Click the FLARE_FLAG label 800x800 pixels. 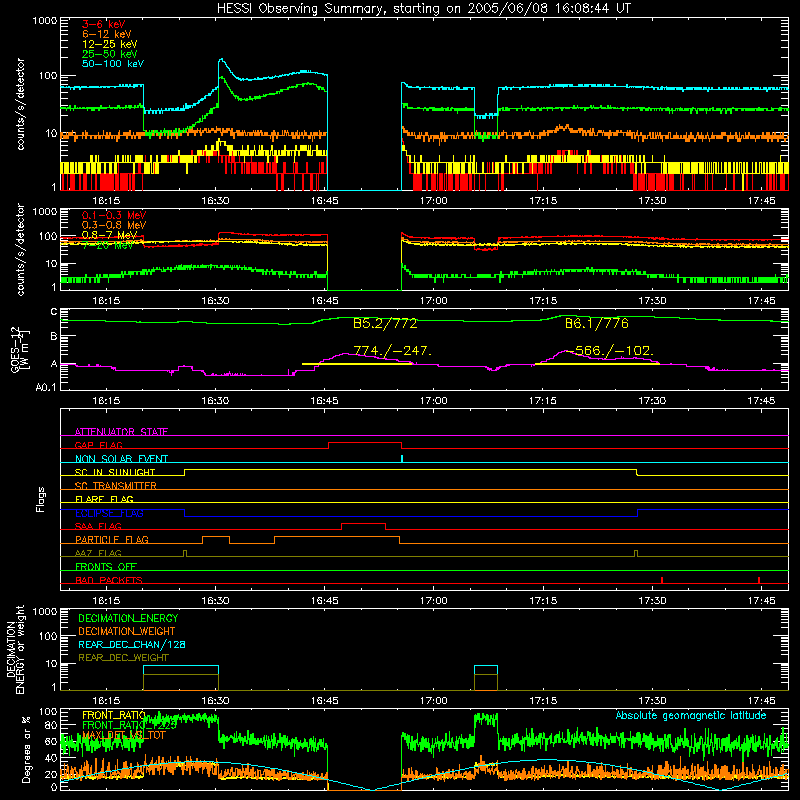click(x=104, y=499)
